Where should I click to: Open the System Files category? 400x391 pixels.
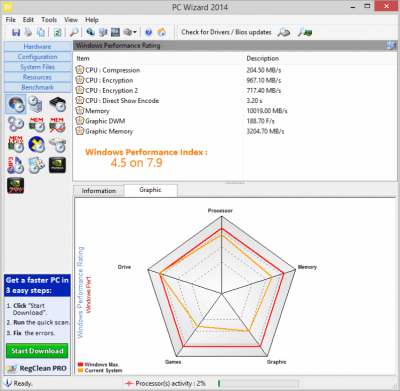(x=37, y=67)
